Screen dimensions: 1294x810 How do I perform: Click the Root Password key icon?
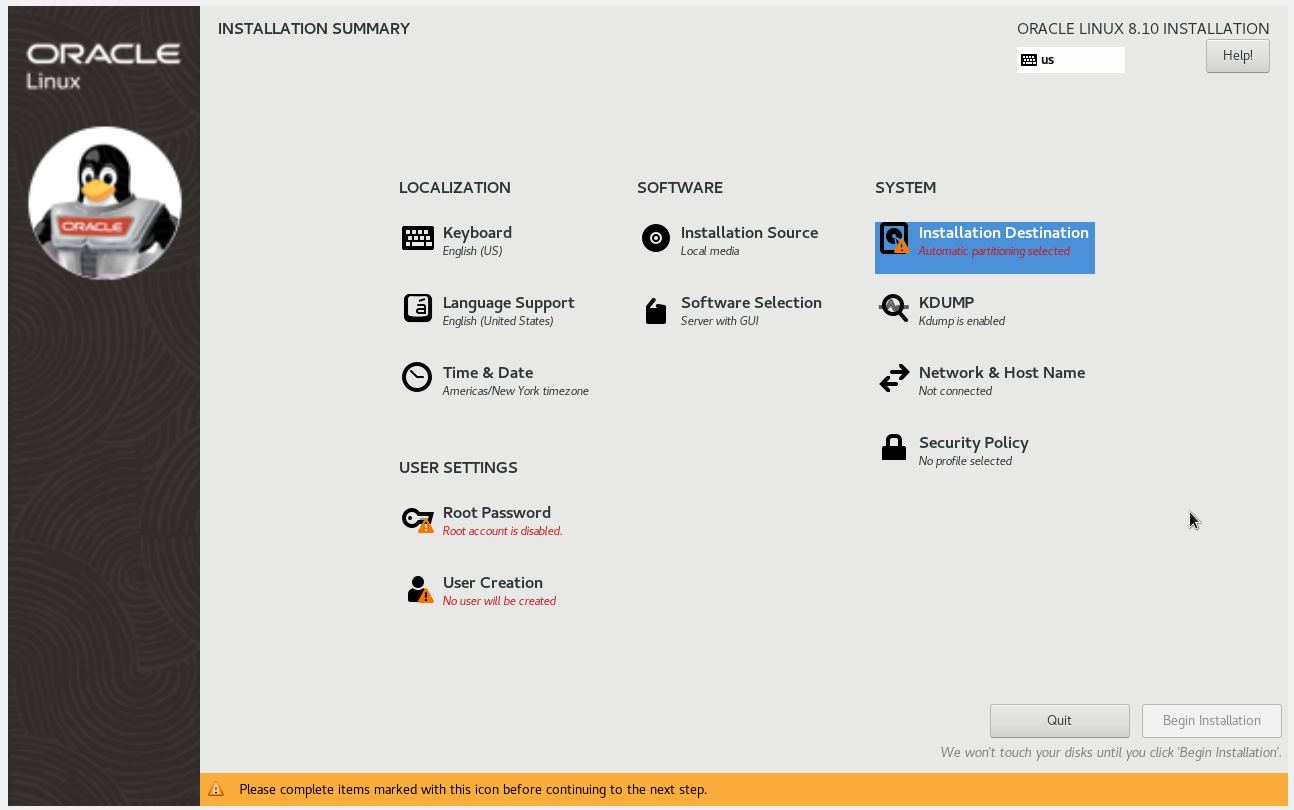pyautogui.click(x=418, y=519)
